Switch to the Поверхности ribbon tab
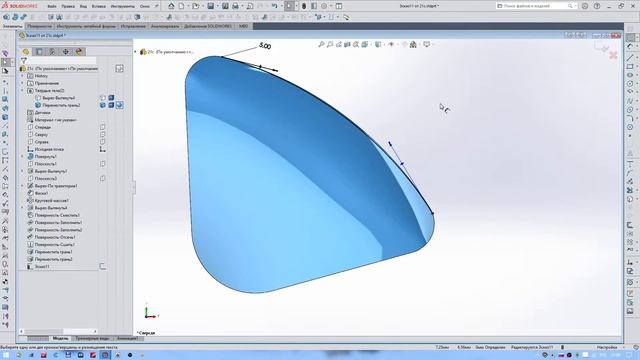Image resolution: width=640 pixels, height=360 pixels. (40, 26)
